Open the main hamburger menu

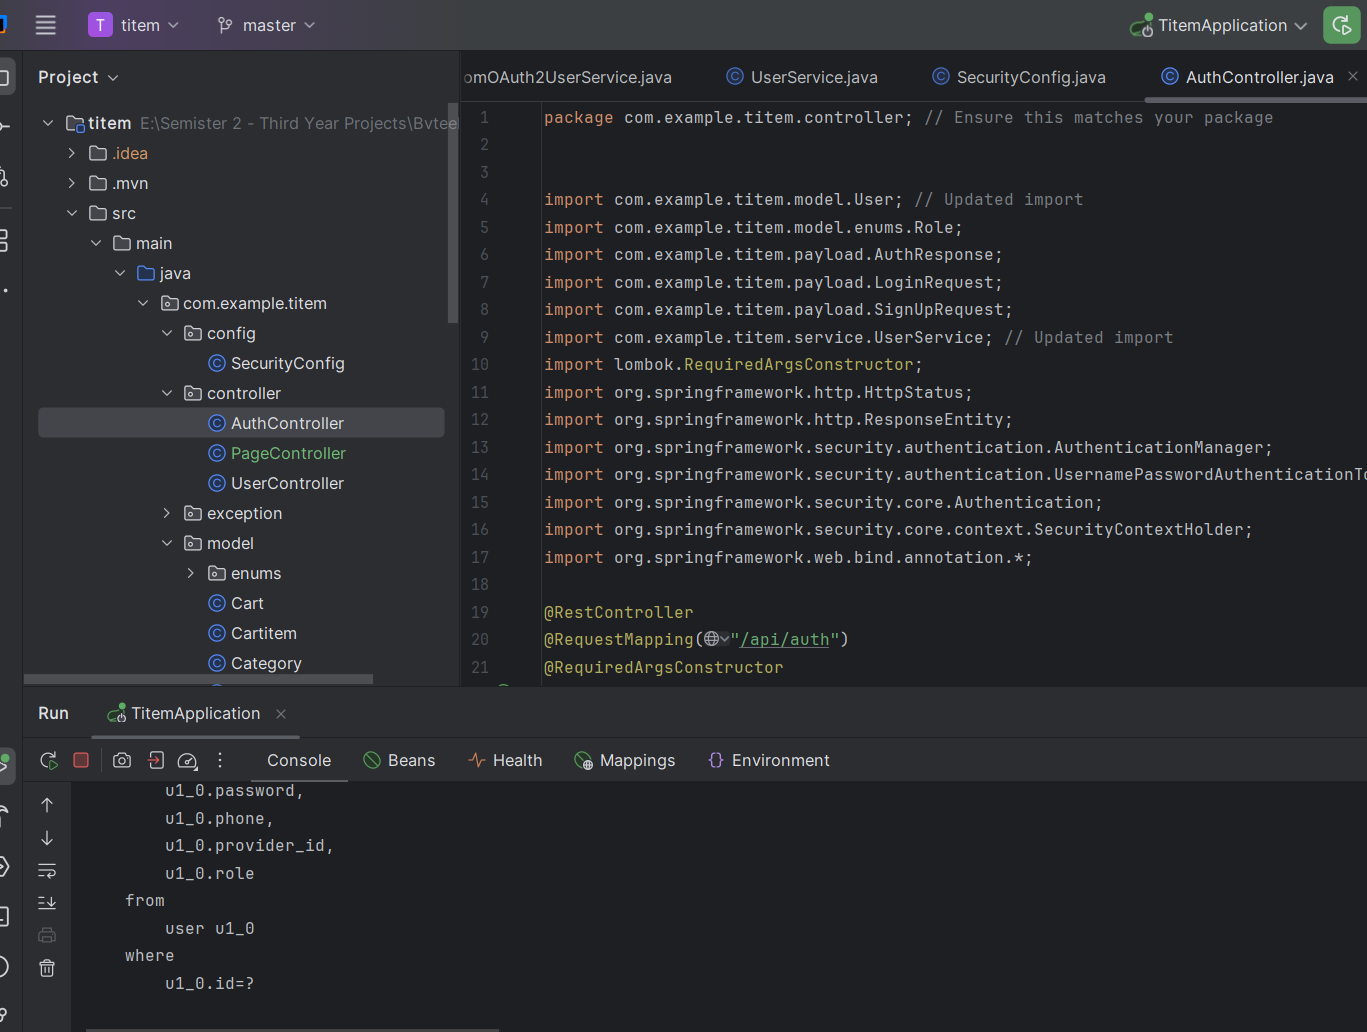[x=46, y=25]
